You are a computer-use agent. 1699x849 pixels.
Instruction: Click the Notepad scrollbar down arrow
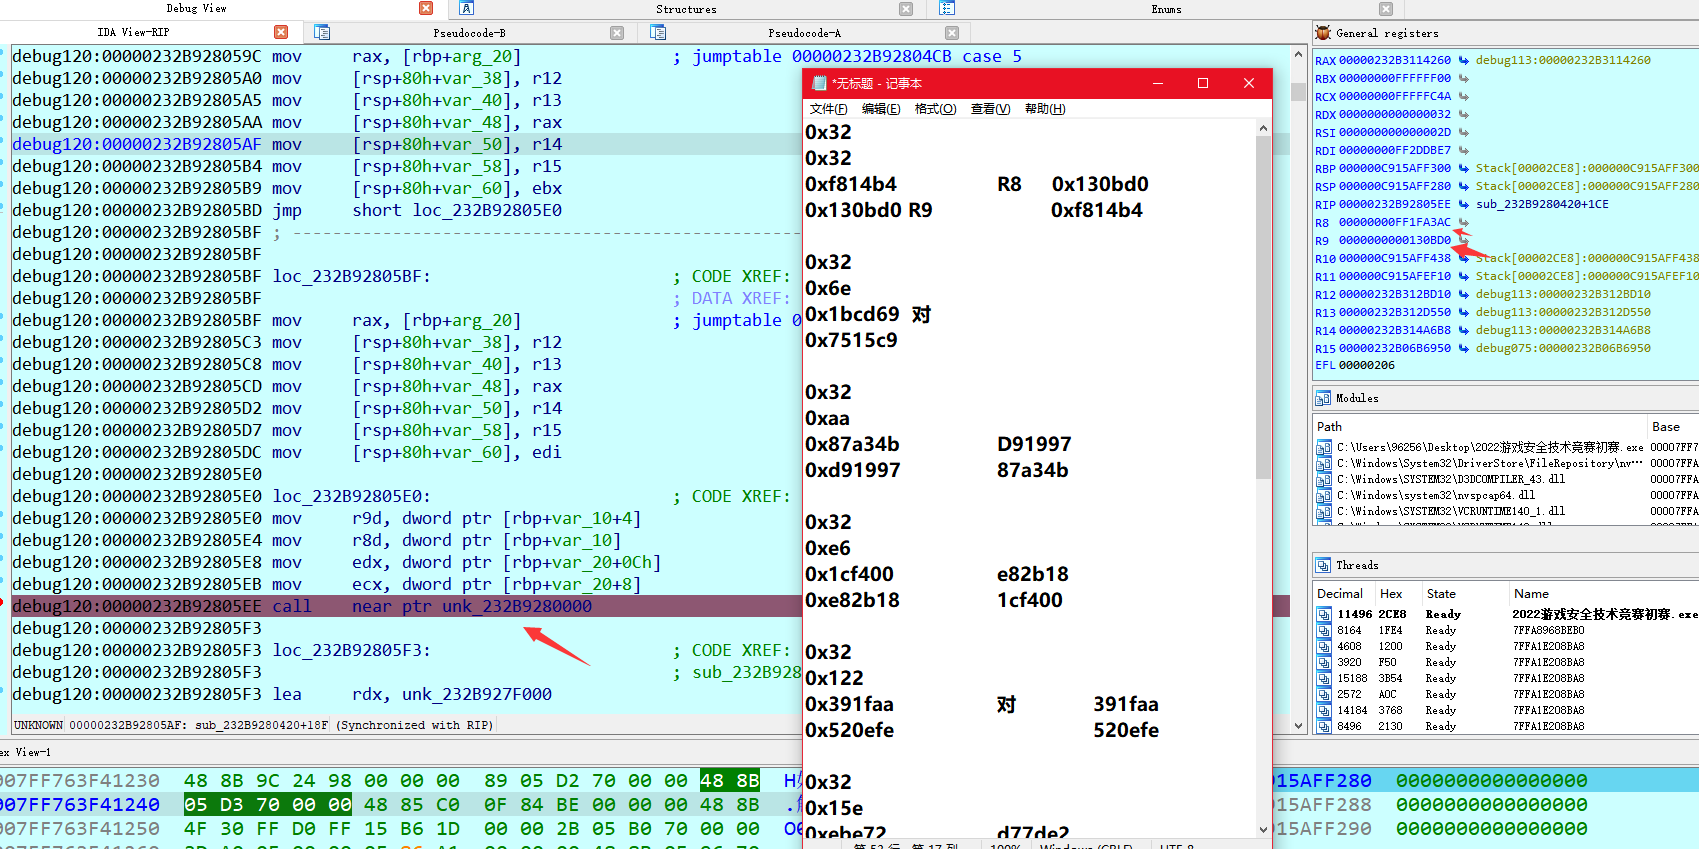coord(1263,829)
